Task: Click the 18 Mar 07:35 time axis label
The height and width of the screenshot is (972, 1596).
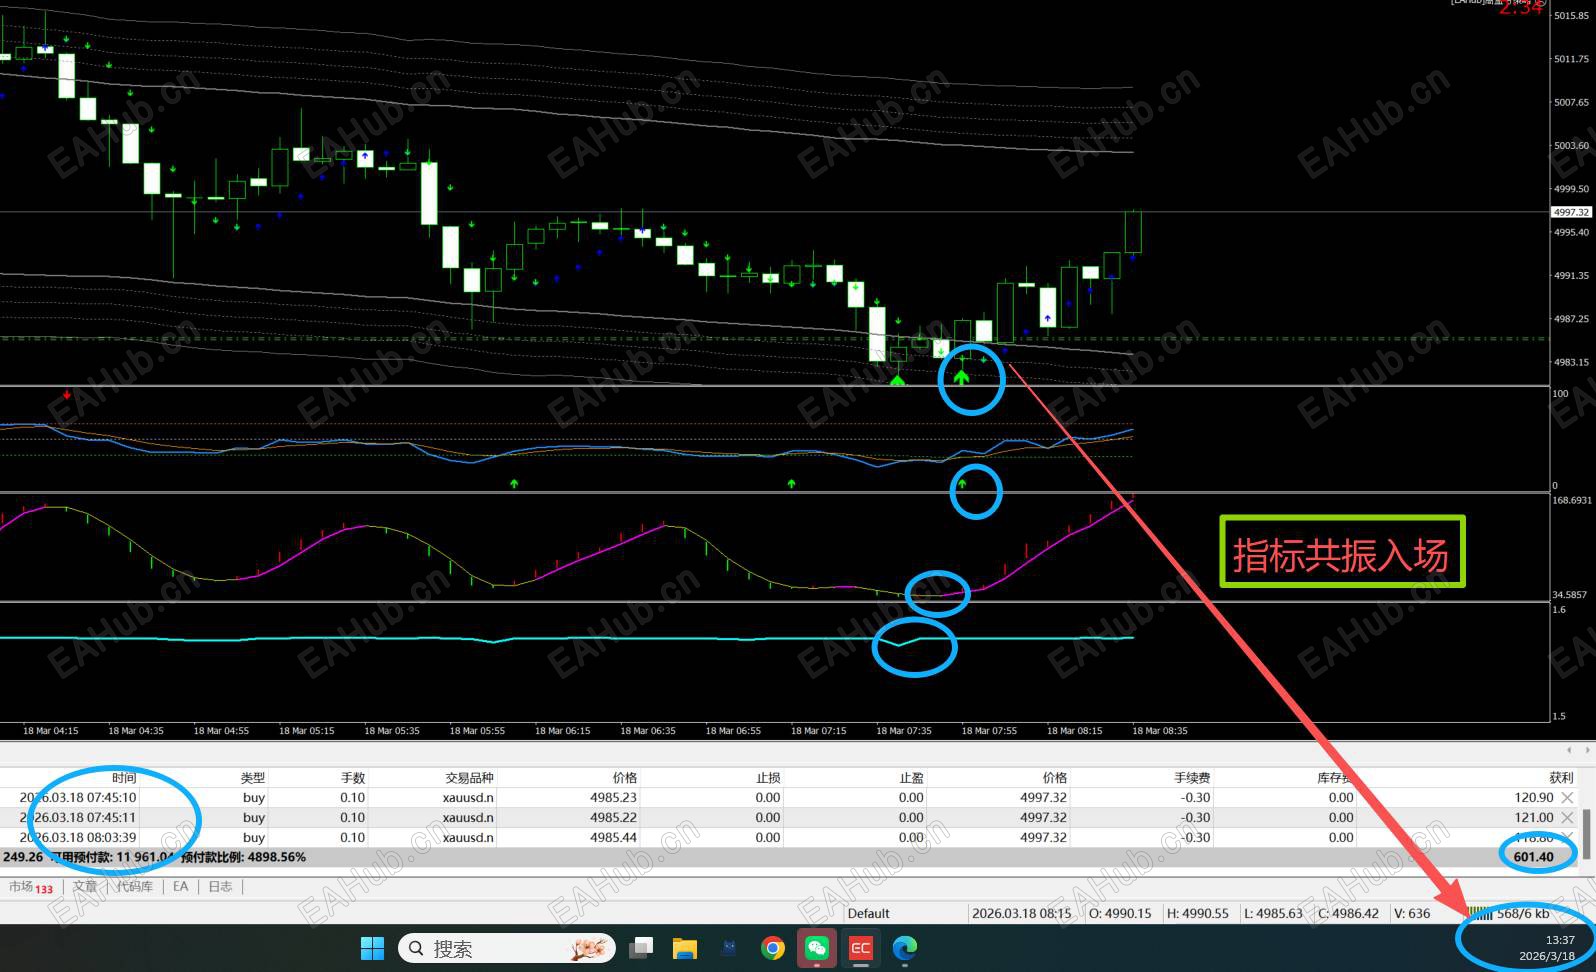Action: pos(904,731)
